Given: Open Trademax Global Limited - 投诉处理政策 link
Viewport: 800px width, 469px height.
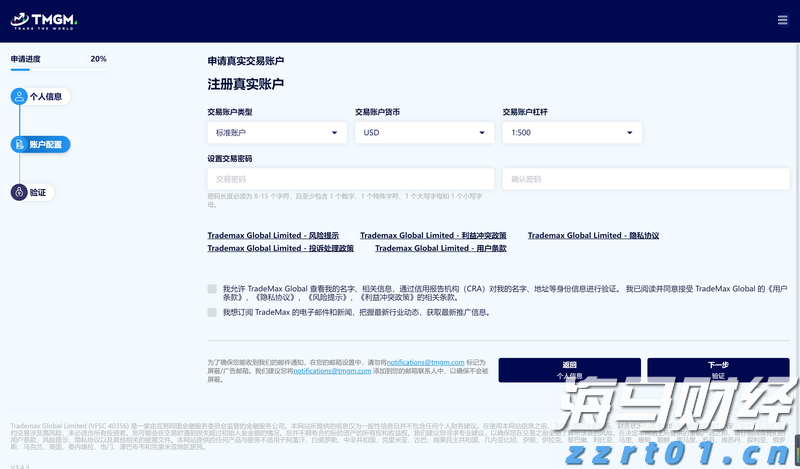Looking at the screenshot, I should [x=281, y=248].
